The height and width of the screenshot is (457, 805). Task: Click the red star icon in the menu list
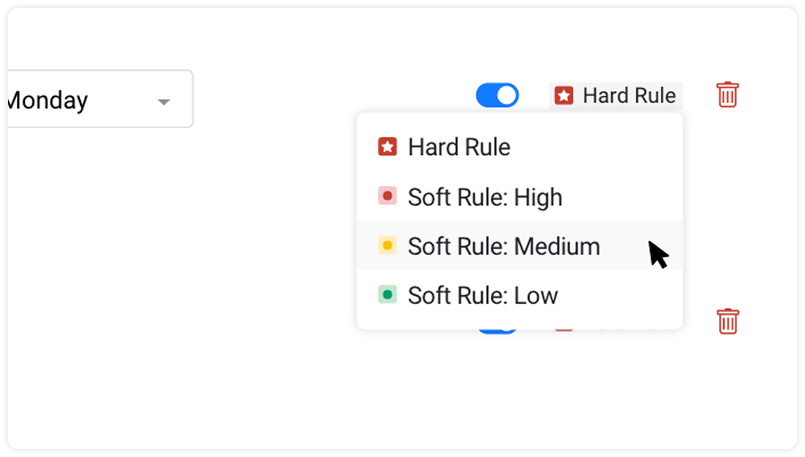pos(387,147)
